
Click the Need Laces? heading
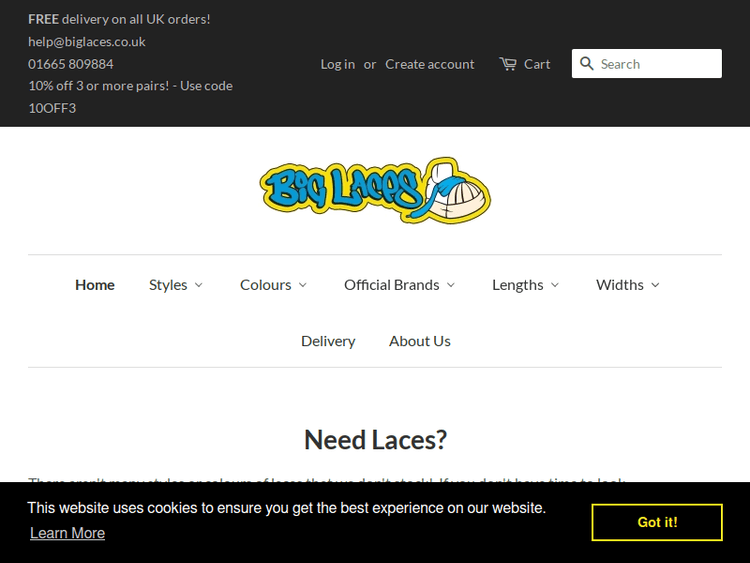pyautogui.click(x=375, y=440)
